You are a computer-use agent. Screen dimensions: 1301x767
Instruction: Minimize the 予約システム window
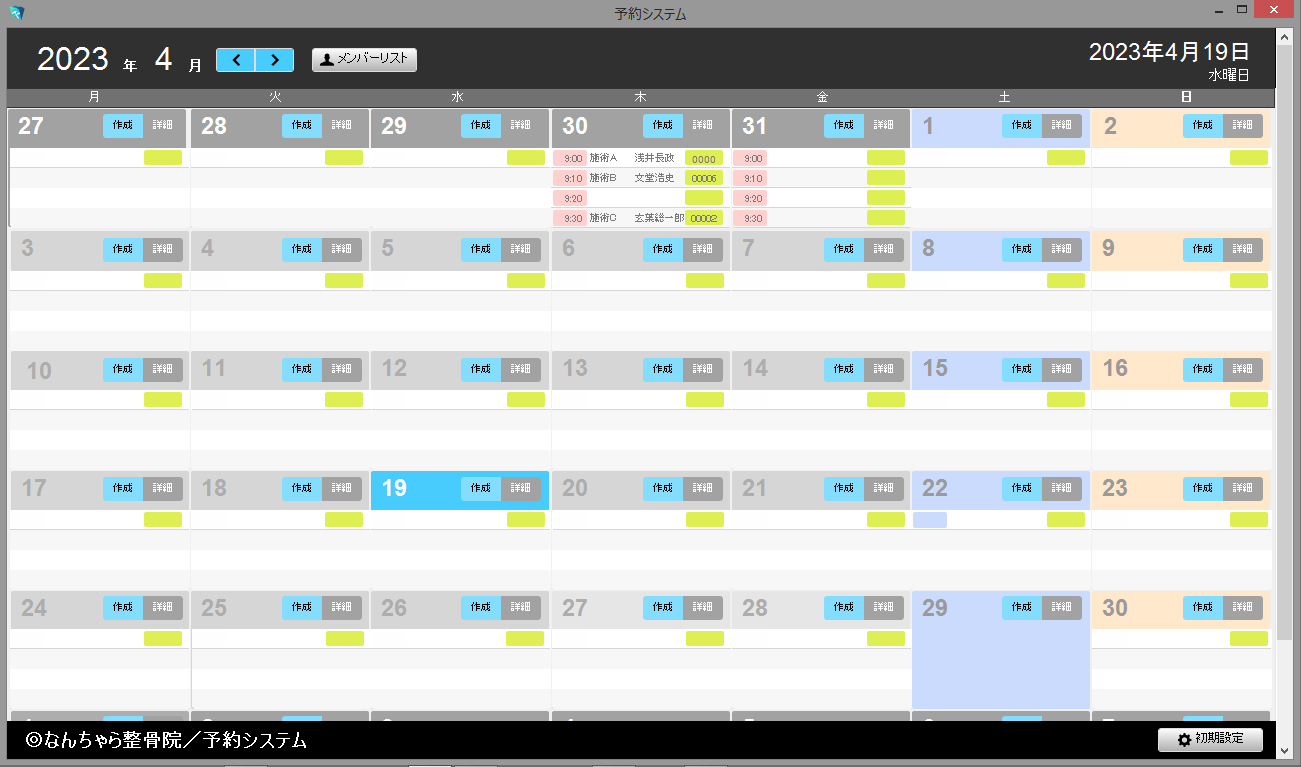point(1221,10)
